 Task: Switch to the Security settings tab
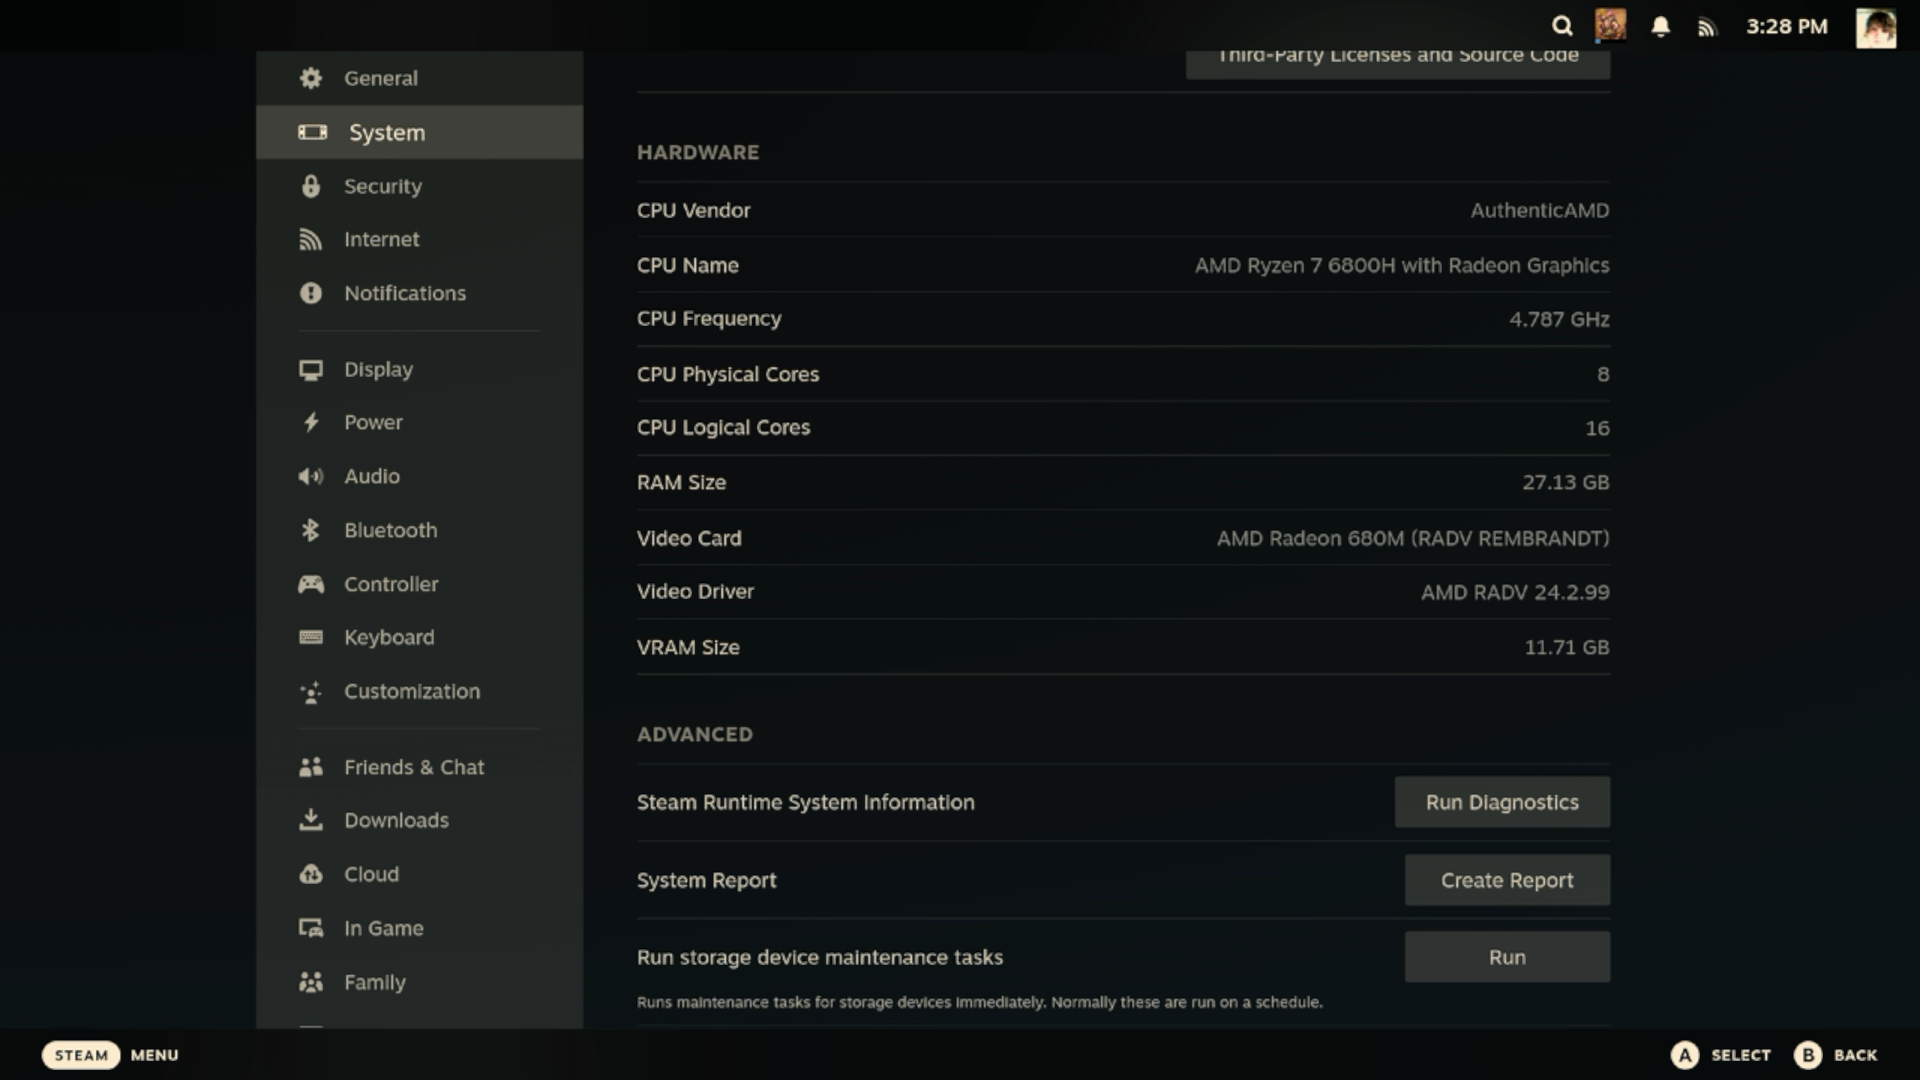(419, 186)
